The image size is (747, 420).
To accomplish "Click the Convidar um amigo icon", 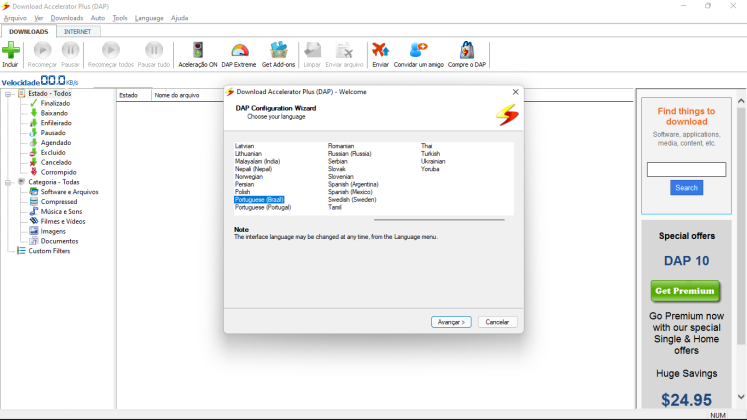I will pyautogui.click(x=419, y=50).
